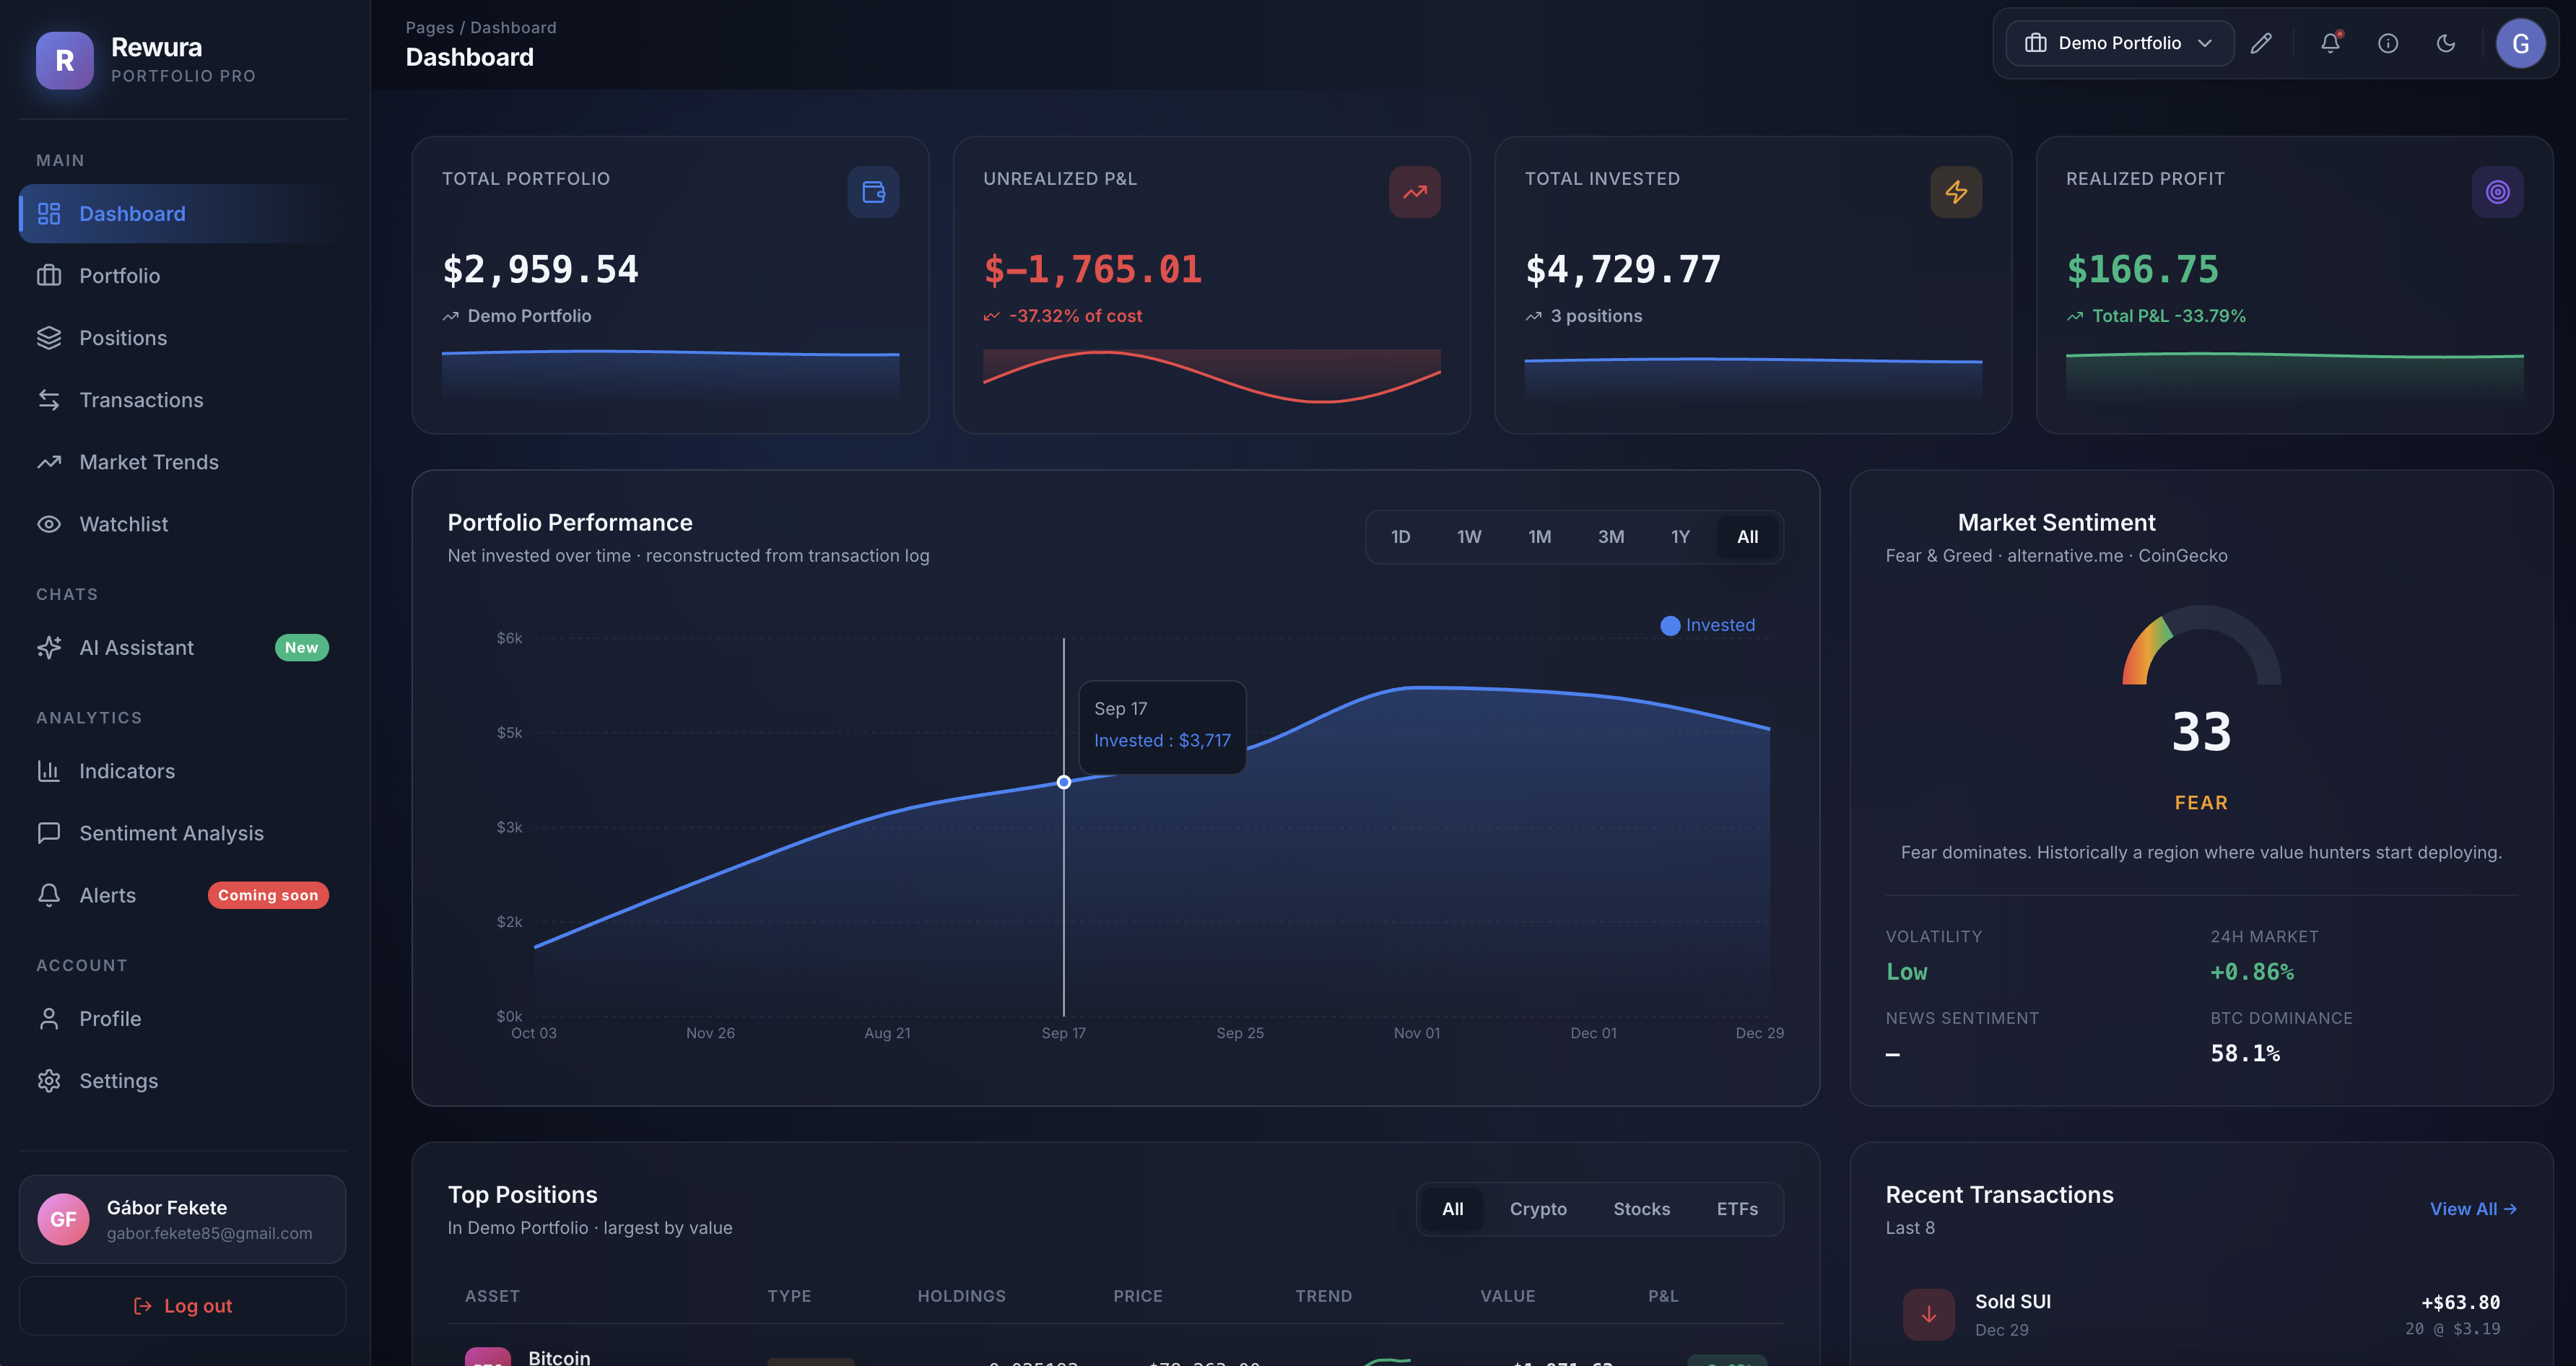
Task: Click the Unrealized P&L sparkline chart
Action: 1211,376
